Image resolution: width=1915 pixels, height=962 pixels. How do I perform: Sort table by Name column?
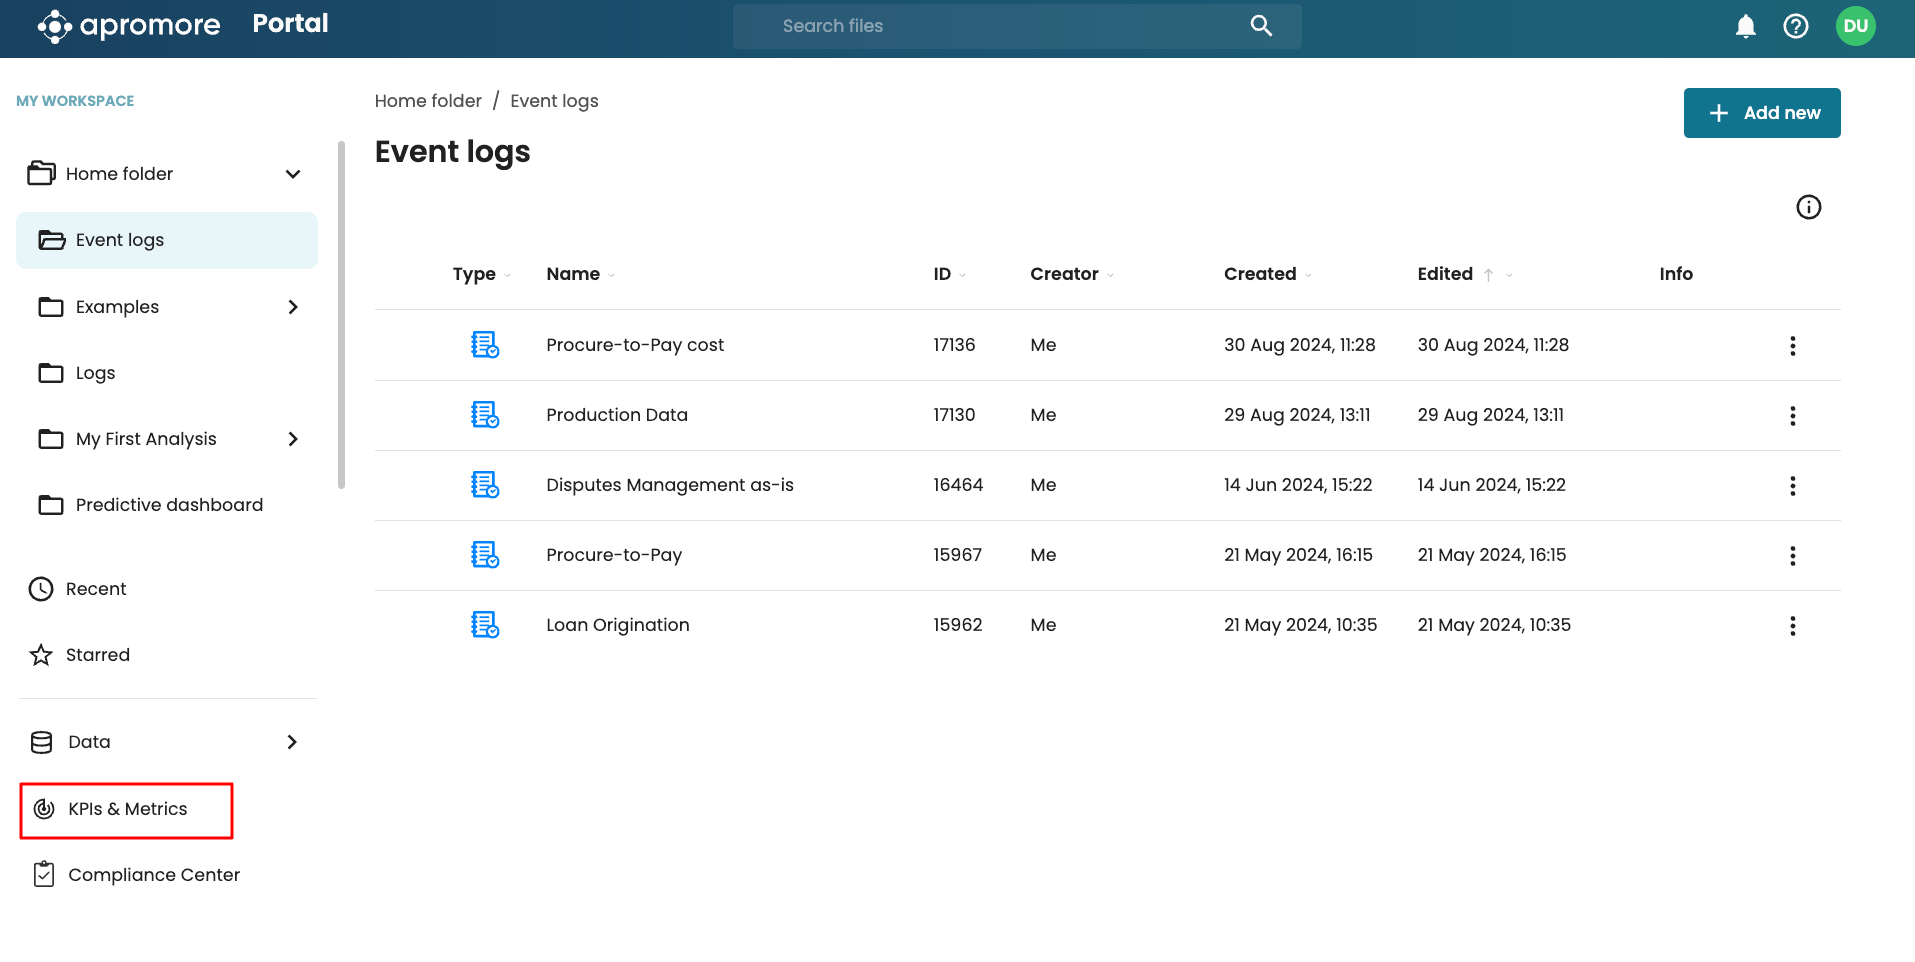tap(573, 274)
